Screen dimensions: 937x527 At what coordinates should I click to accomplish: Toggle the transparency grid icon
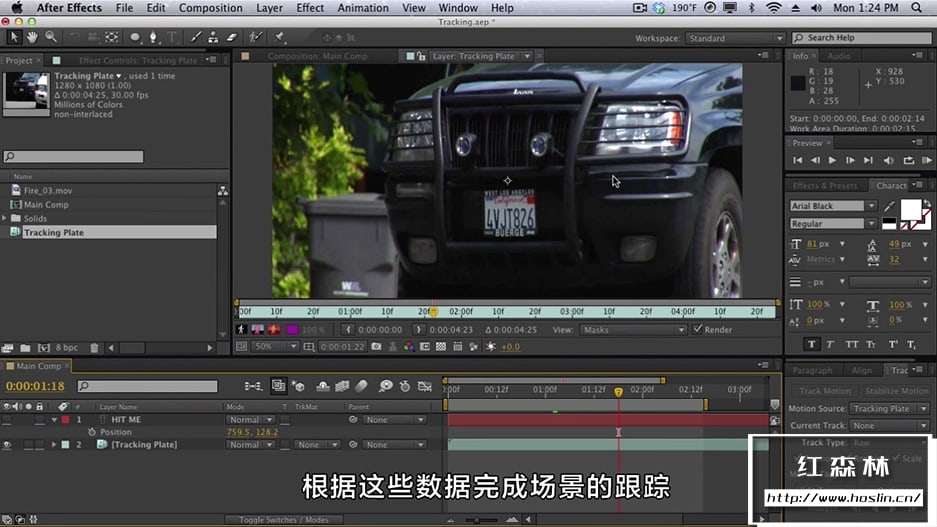(x=441, y=347)
